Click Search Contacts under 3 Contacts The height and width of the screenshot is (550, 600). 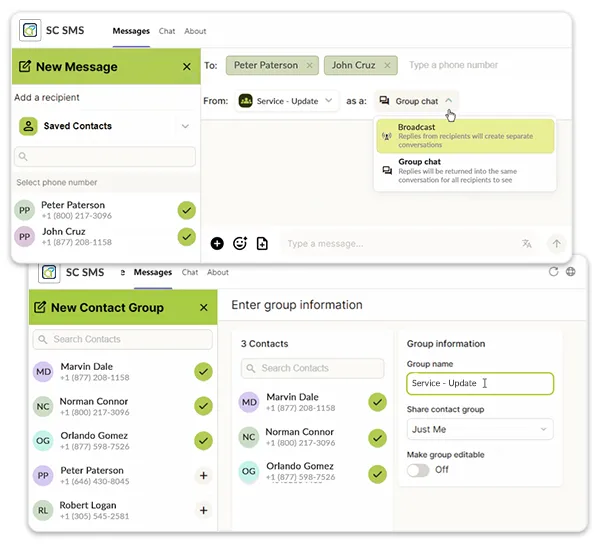(312, 368)
